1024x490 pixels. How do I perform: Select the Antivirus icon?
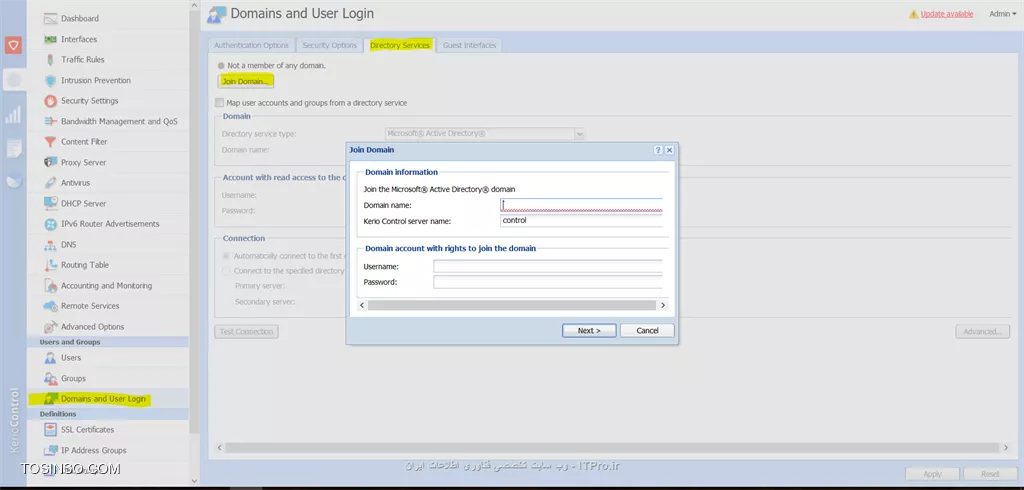point(51,183)
